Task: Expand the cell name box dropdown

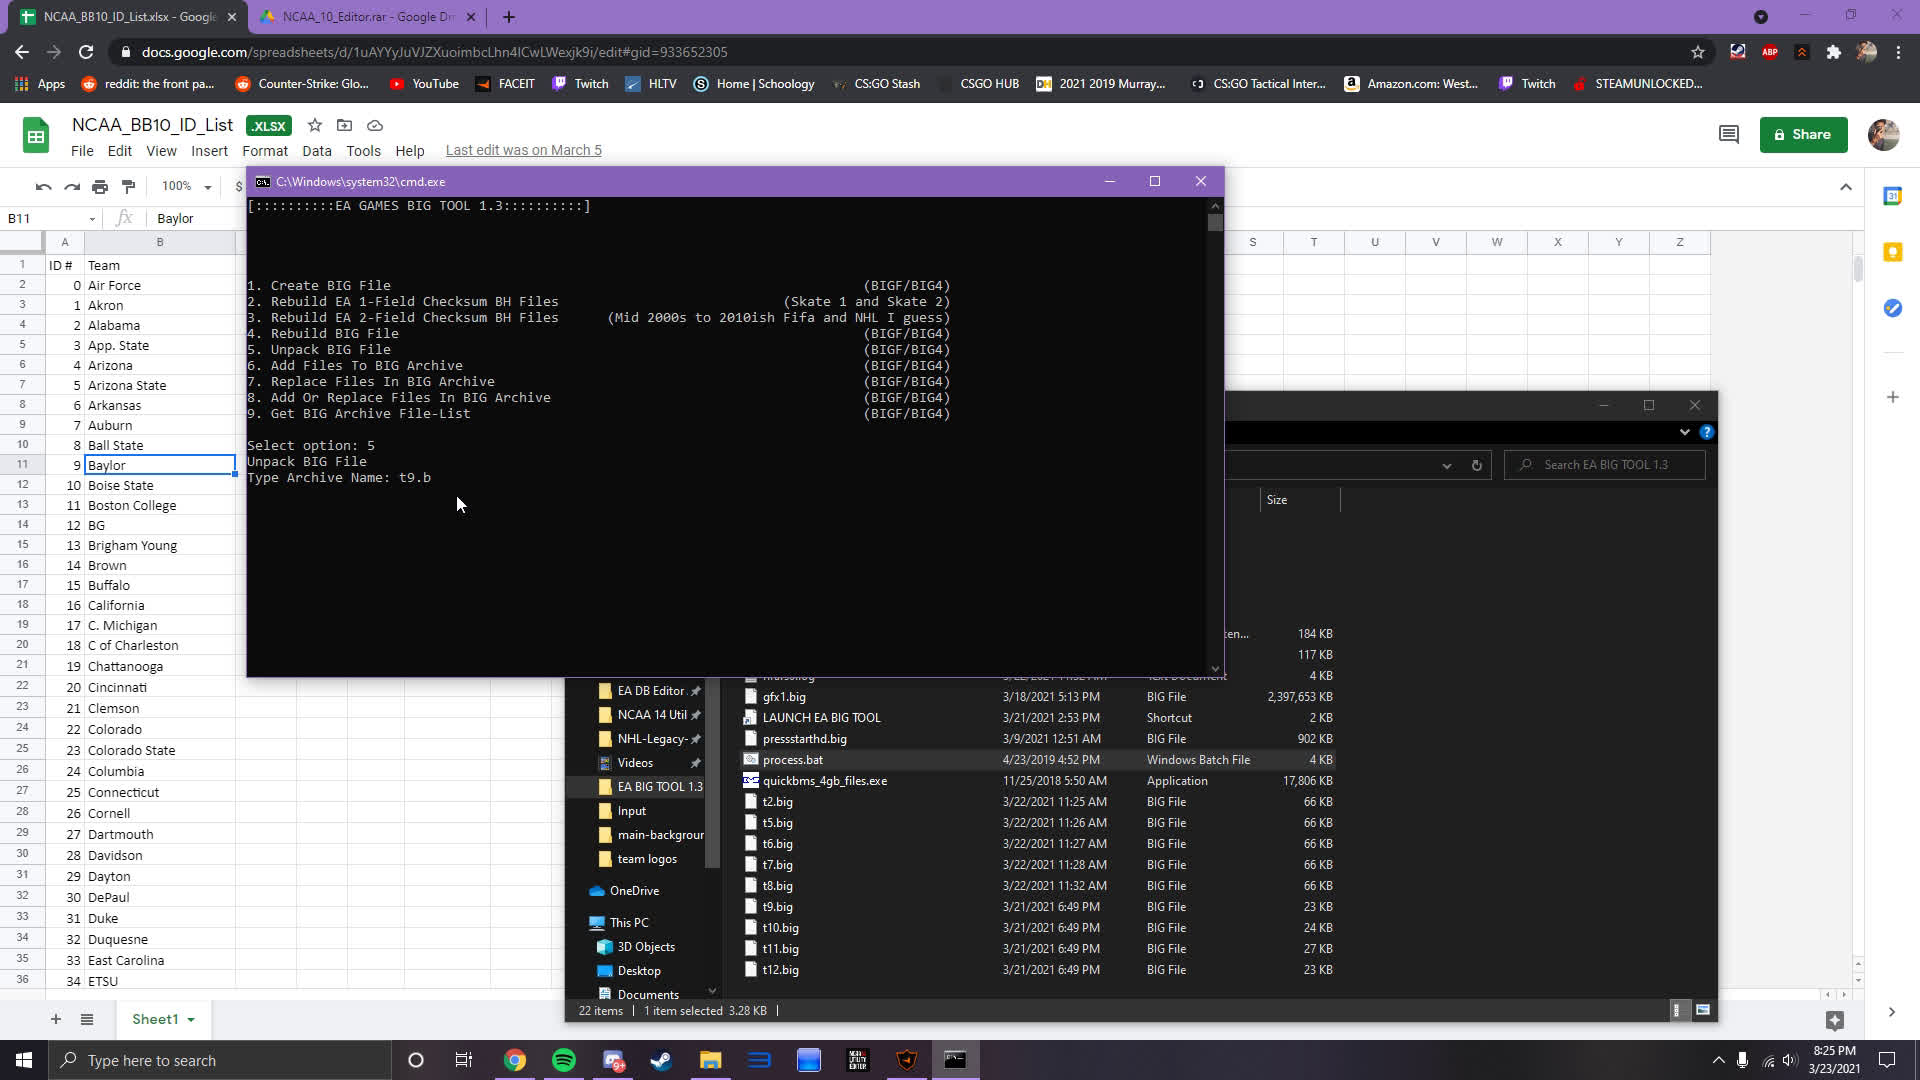Action: [x=92, y=219]
